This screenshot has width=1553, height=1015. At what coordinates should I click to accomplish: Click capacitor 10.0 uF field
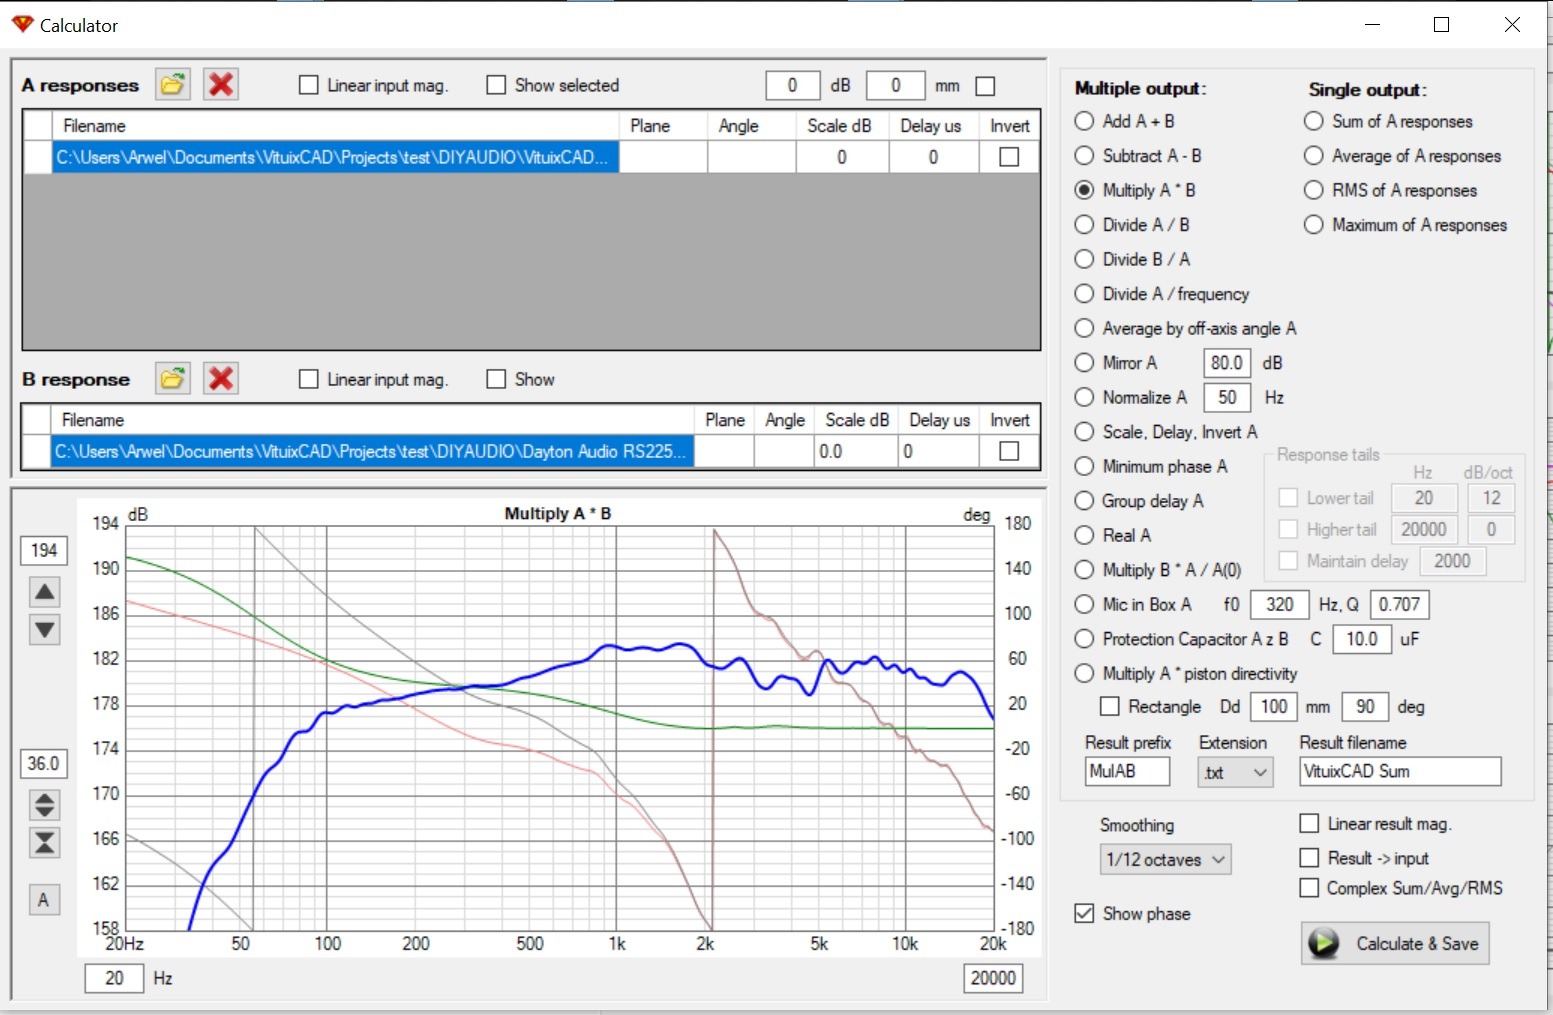point(1362,639)
